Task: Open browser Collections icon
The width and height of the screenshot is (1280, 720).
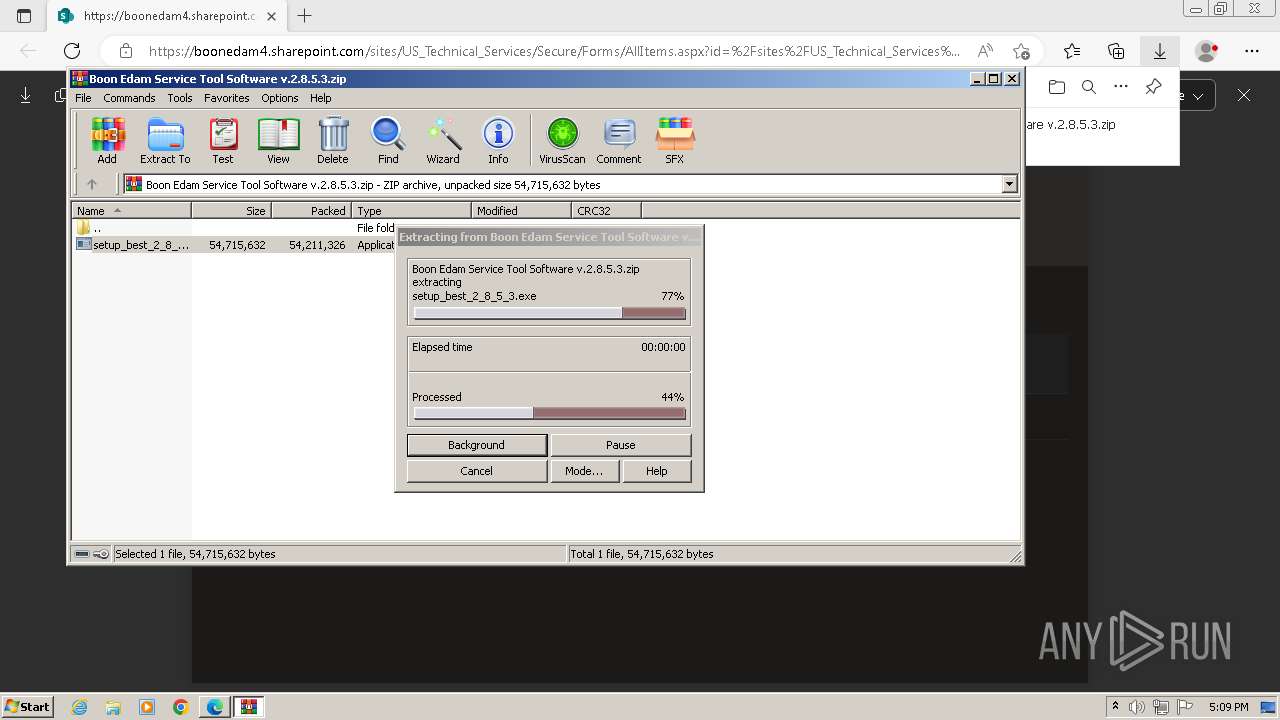Action: tap(1116, 51)
